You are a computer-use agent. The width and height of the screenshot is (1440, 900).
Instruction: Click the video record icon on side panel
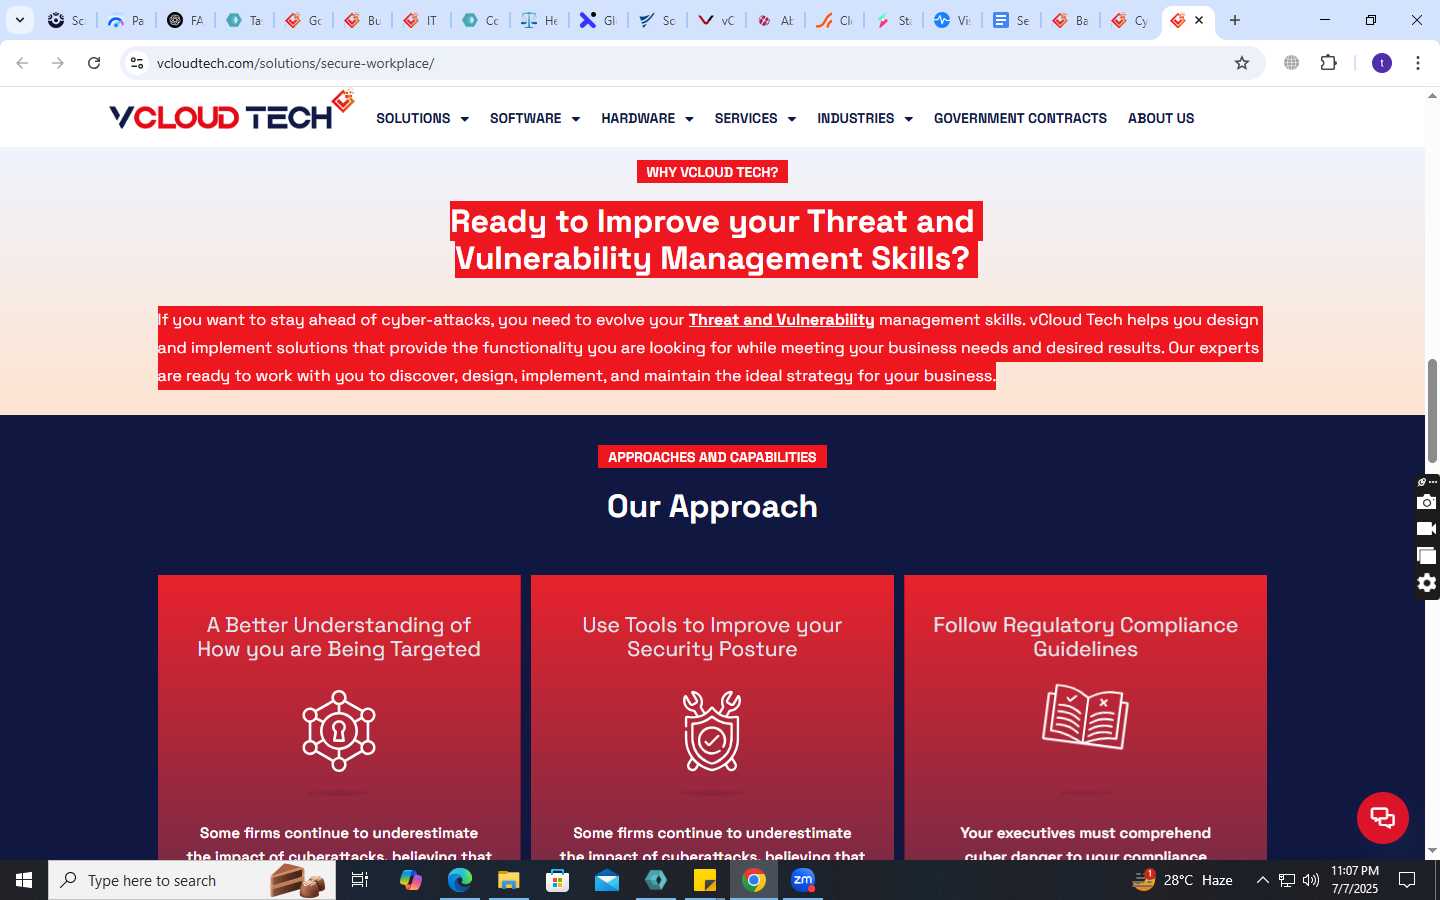pyautogui.click(x=1427, y=529)
